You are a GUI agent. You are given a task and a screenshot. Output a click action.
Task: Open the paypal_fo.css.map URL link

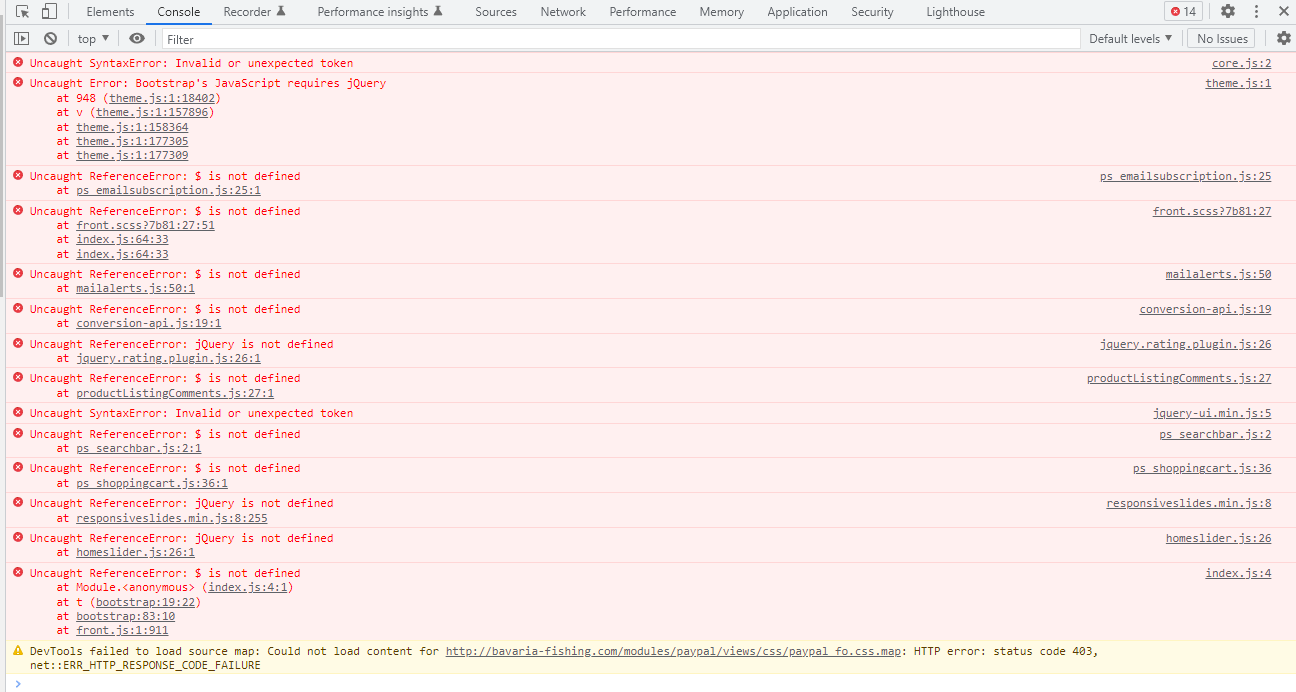675,651
